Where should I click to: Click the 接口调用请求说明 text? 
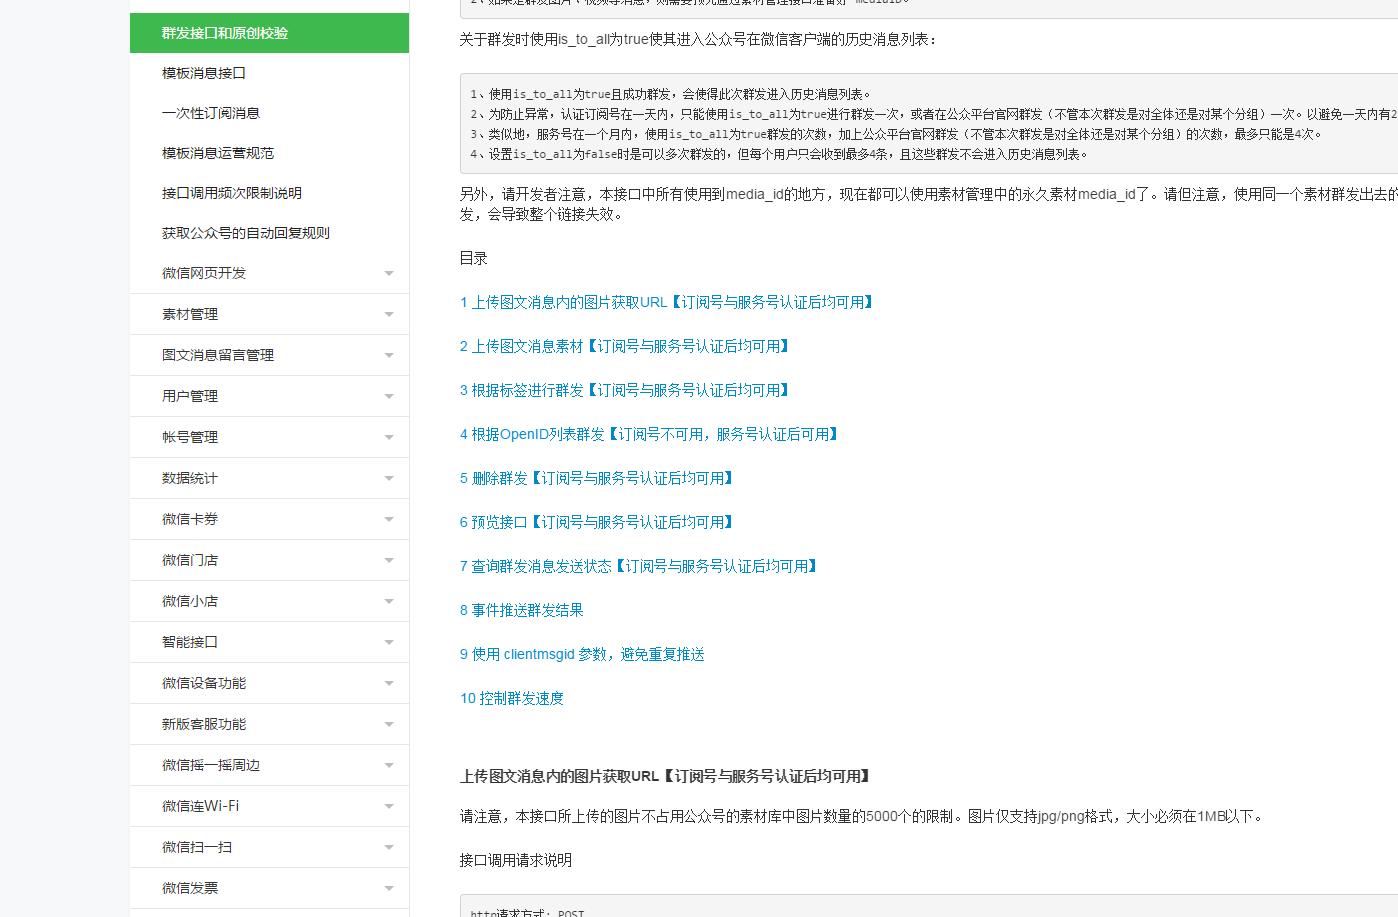(515, 860)
